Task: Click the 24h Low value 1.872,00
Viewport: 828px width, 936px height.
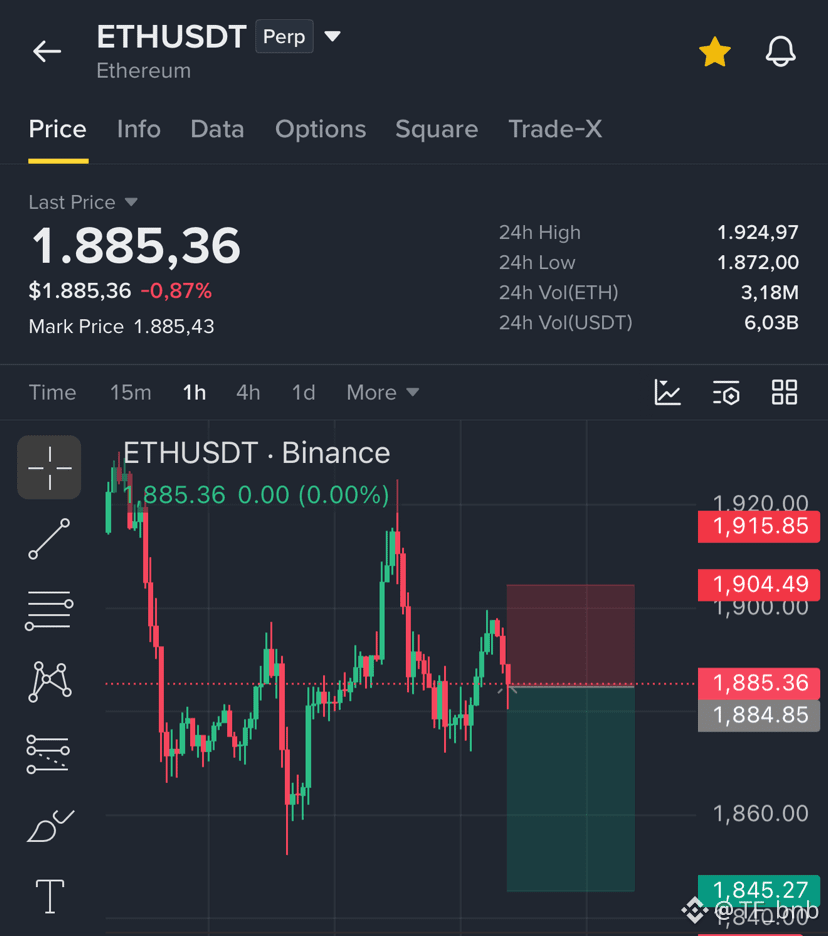Action: tap(758, 263)
